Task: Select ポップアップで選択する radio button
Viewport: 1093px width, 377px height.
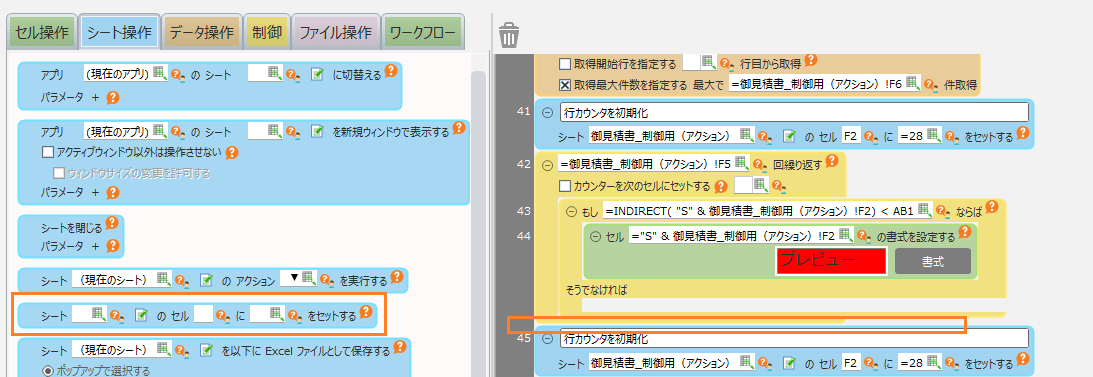Action: coord(48,371)
